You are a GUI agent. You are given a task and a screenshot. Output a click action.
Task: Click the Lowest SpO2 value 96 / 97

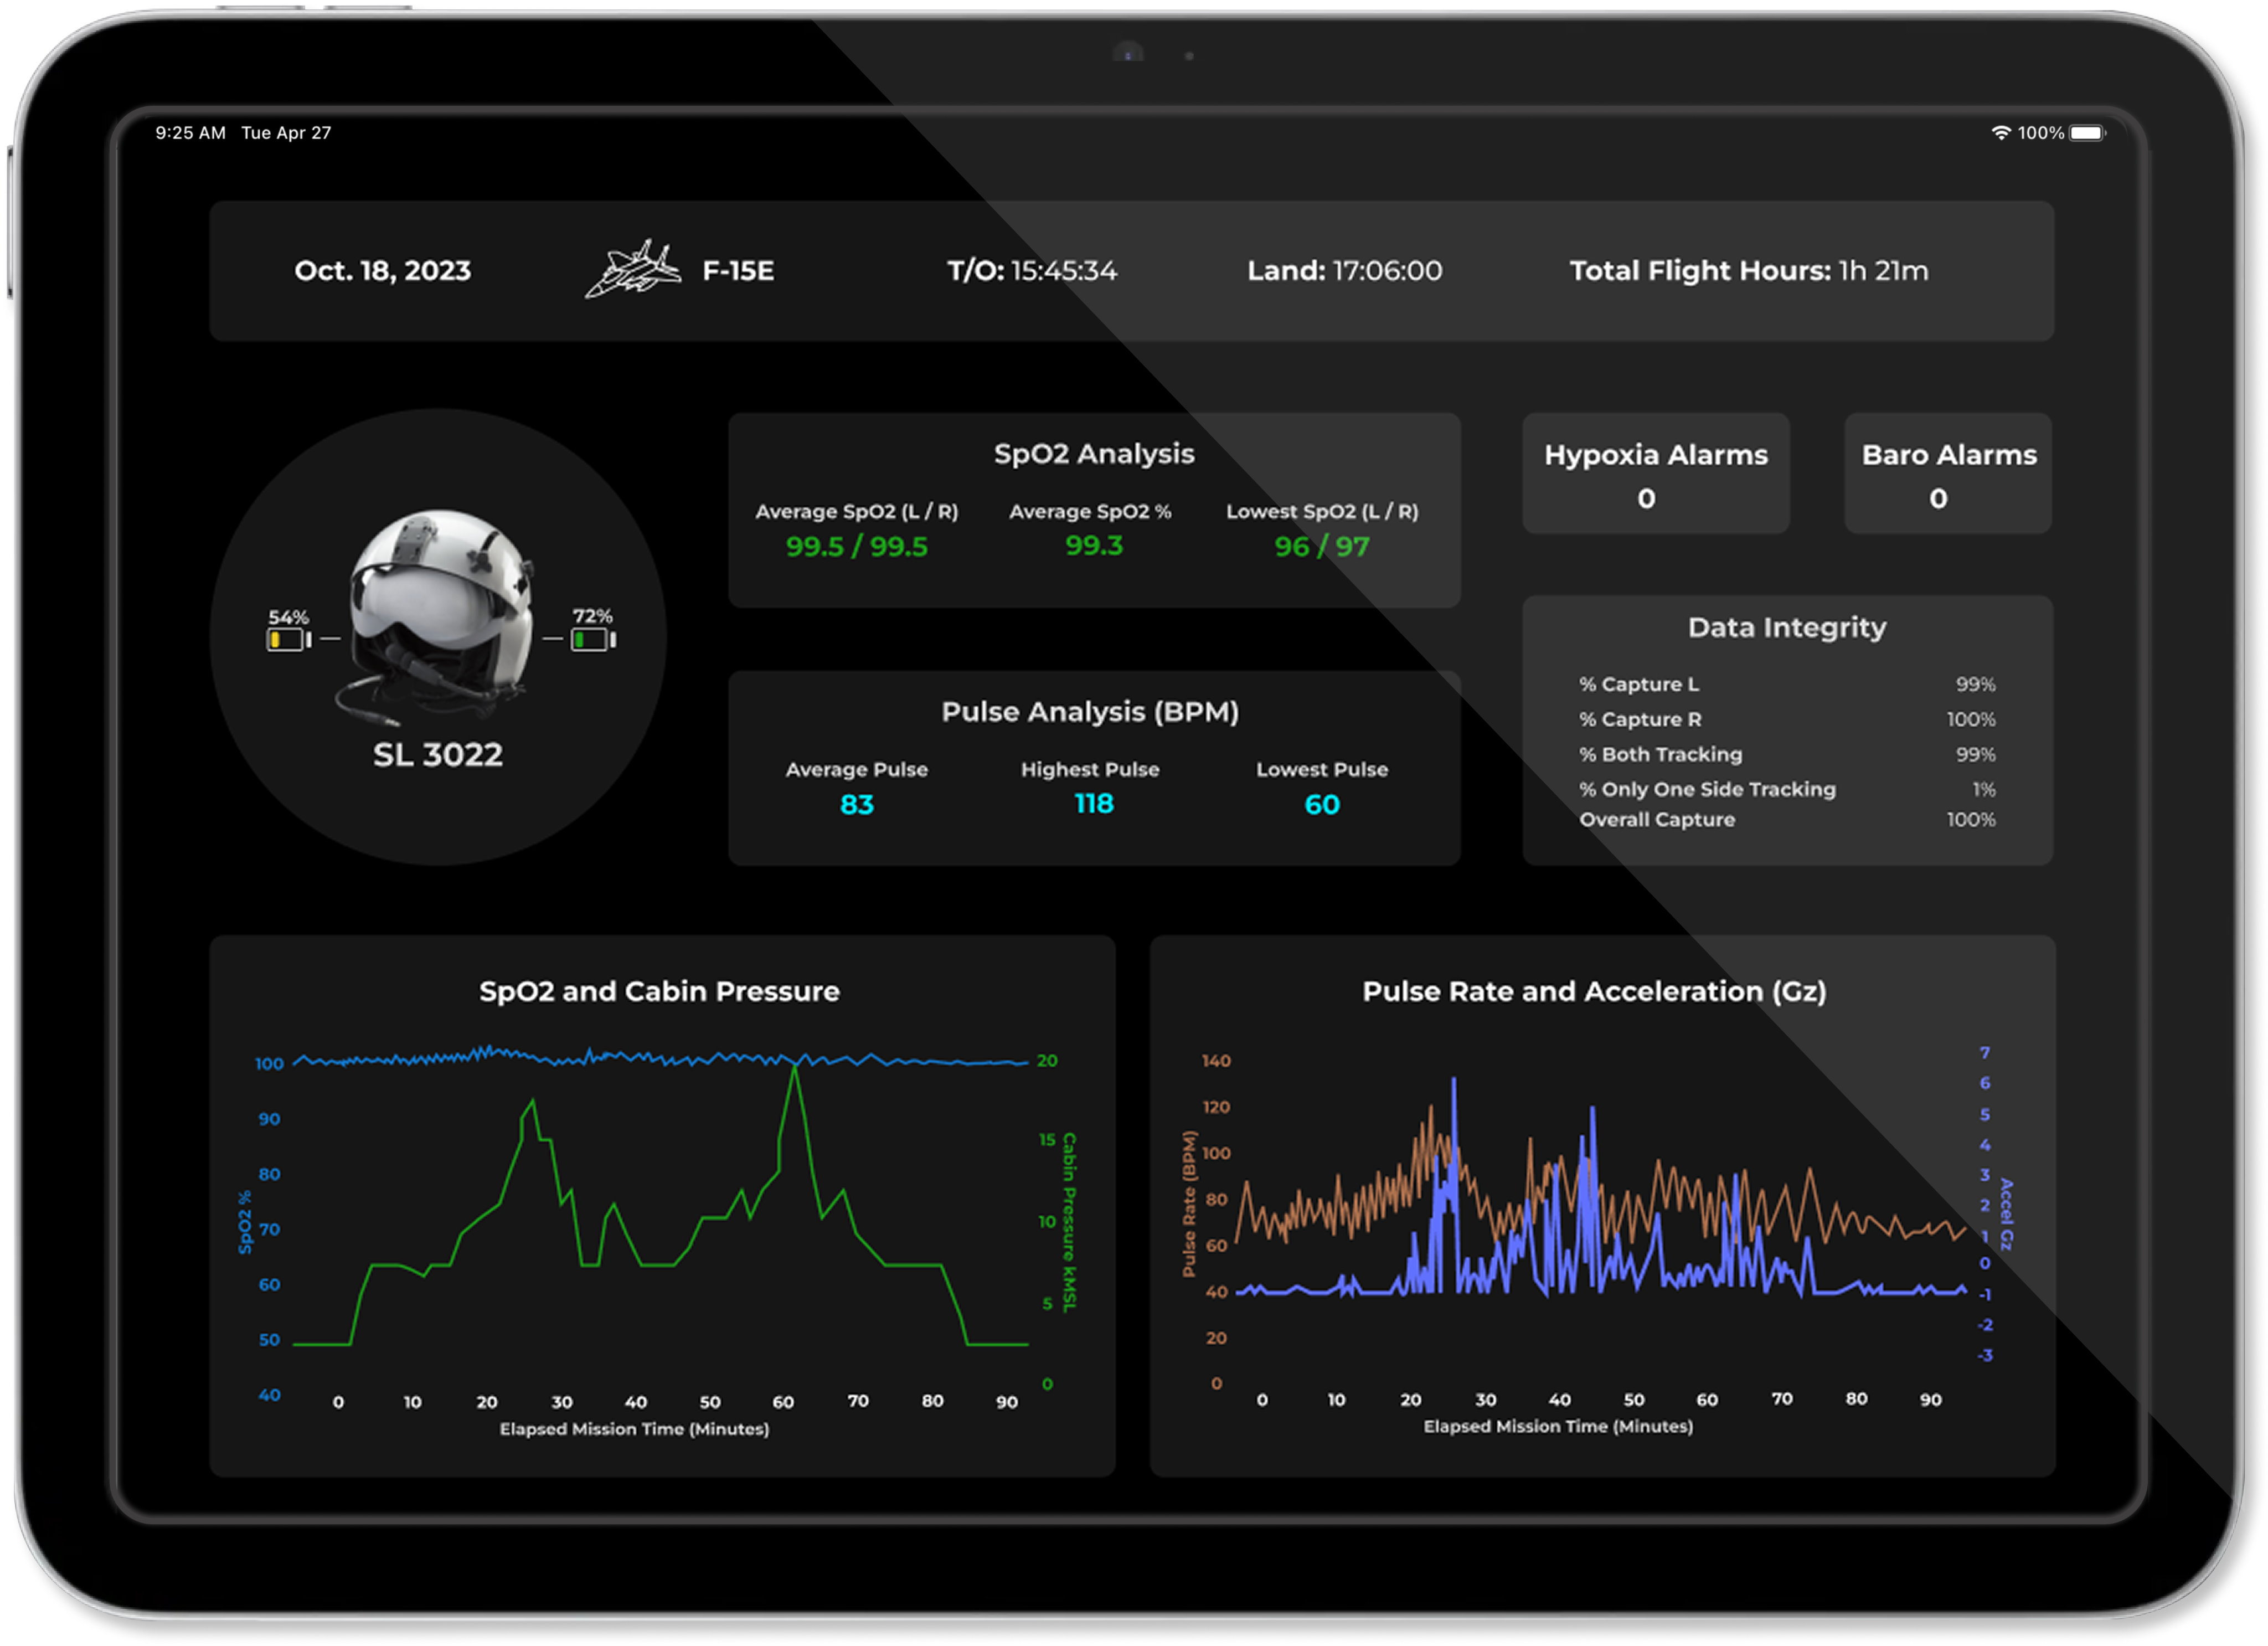pyautogui.click(x=1322, y=546)
